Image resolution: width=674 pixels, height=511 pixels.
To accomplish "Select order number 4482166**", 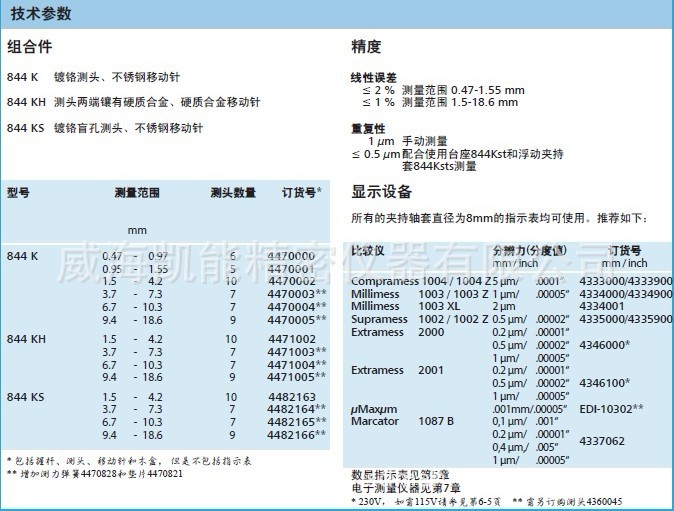I will pos(297,435).
